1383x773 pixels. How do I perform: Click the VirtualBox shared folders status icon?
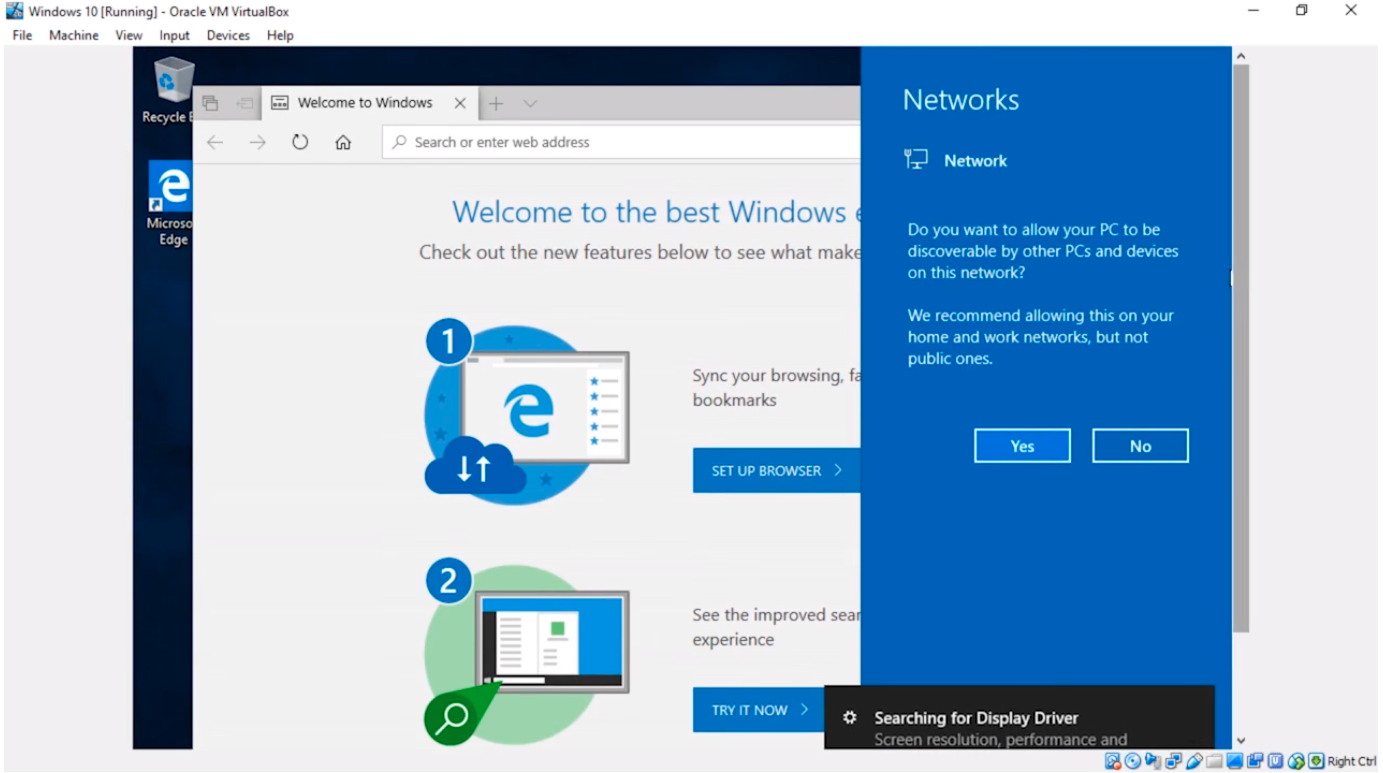(1214, 761)
